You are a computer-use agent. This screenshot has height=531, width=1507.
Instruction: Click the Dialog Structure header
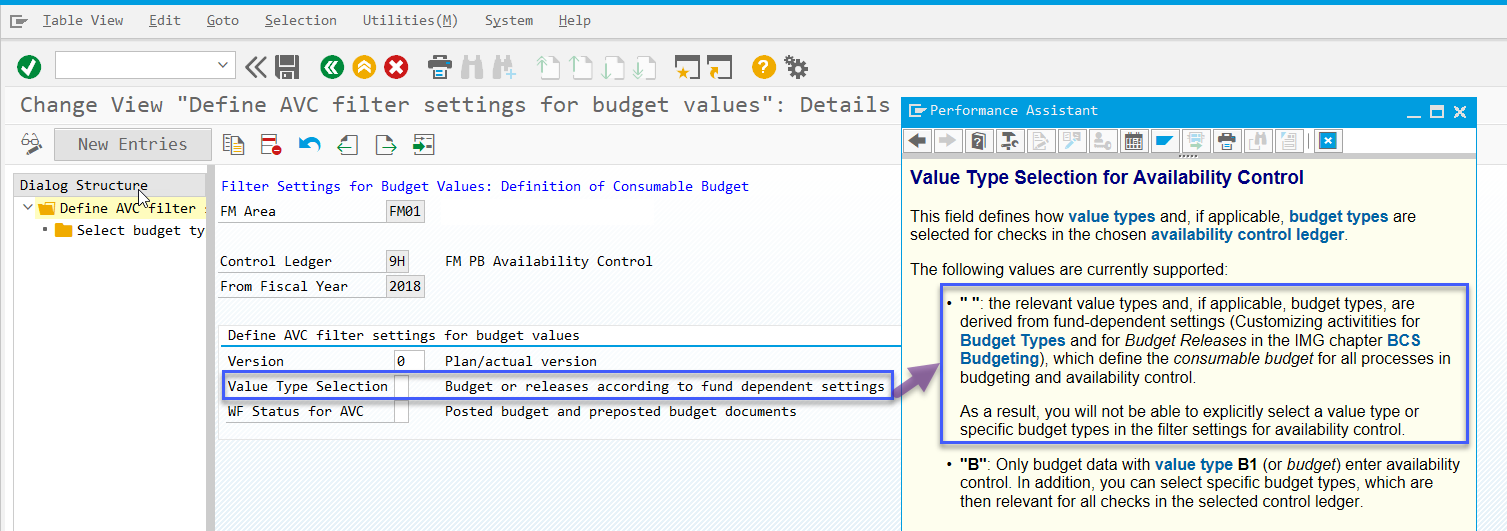(x=110, y=185)
